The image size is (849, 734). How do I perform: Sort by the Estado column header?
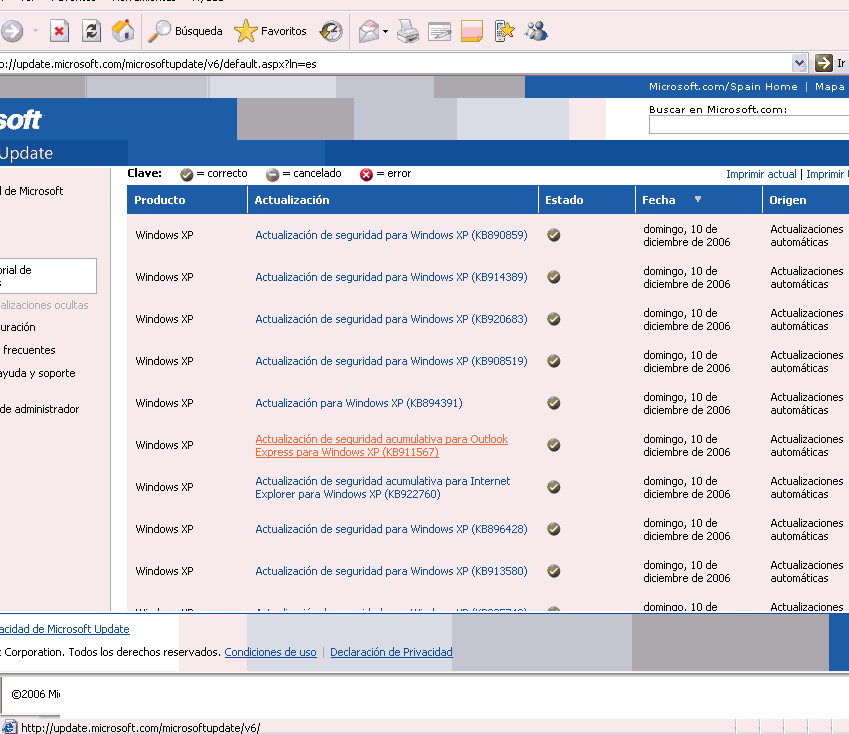pos(564,200)
